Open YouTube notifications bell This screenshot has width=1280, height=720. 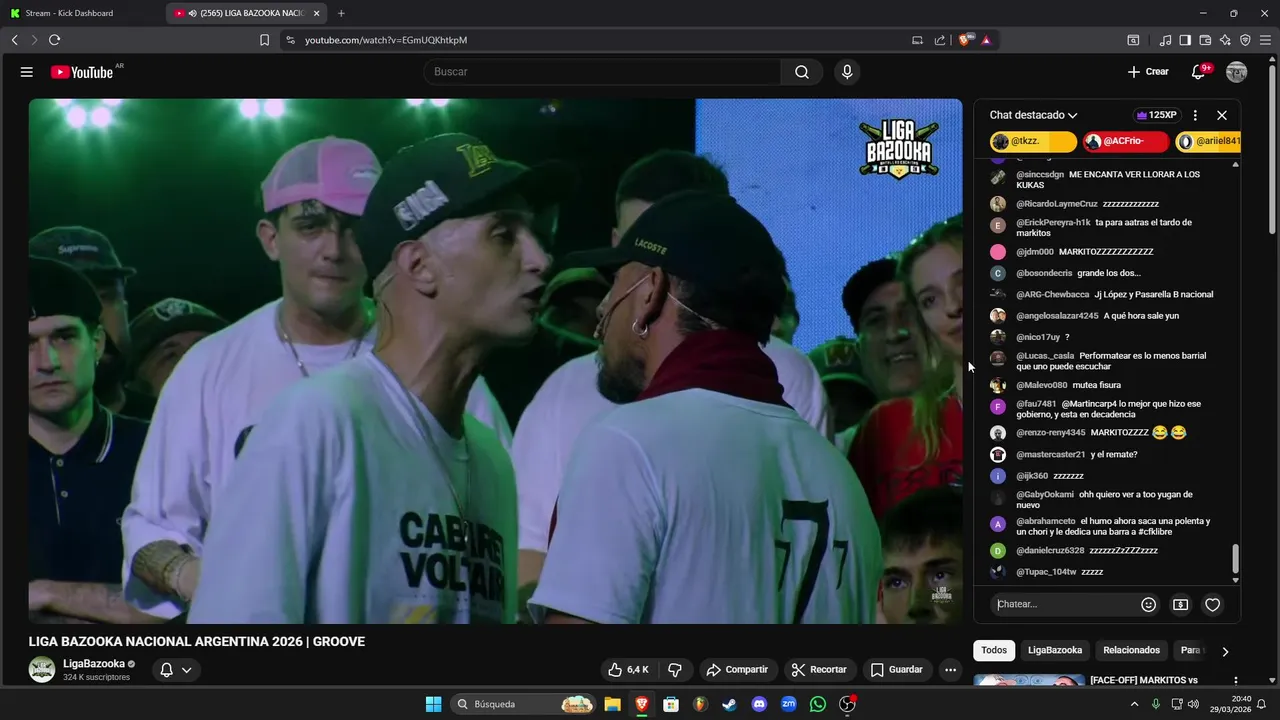coord(1198,72)
